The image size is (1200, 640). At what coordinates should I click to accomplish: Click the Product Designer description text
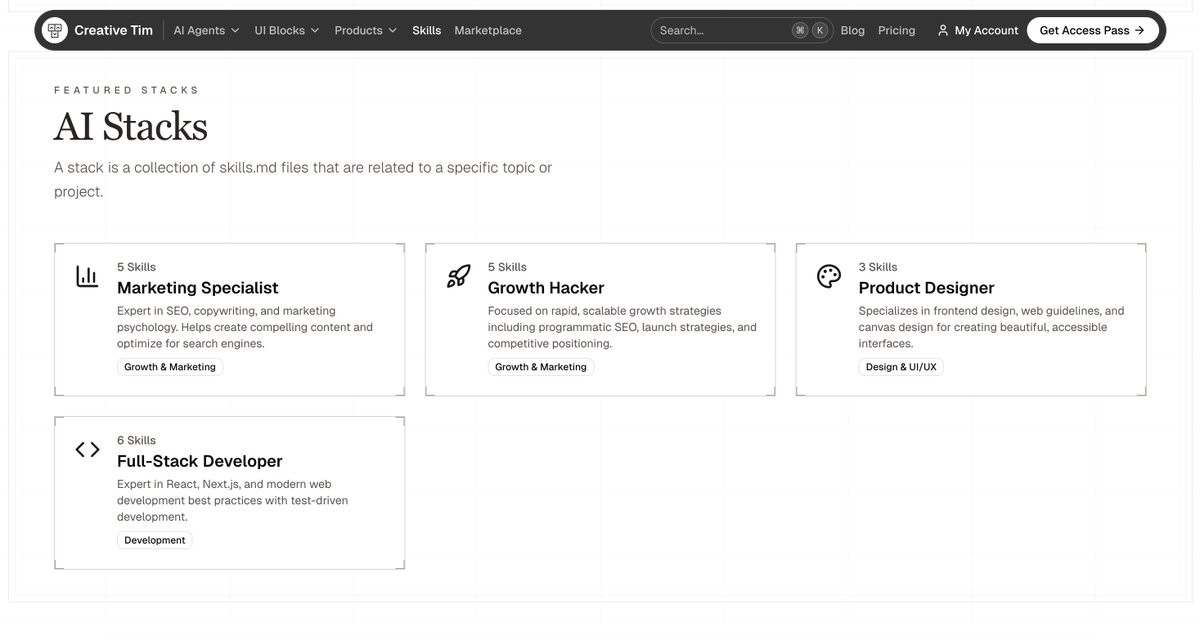pos(992,327)
